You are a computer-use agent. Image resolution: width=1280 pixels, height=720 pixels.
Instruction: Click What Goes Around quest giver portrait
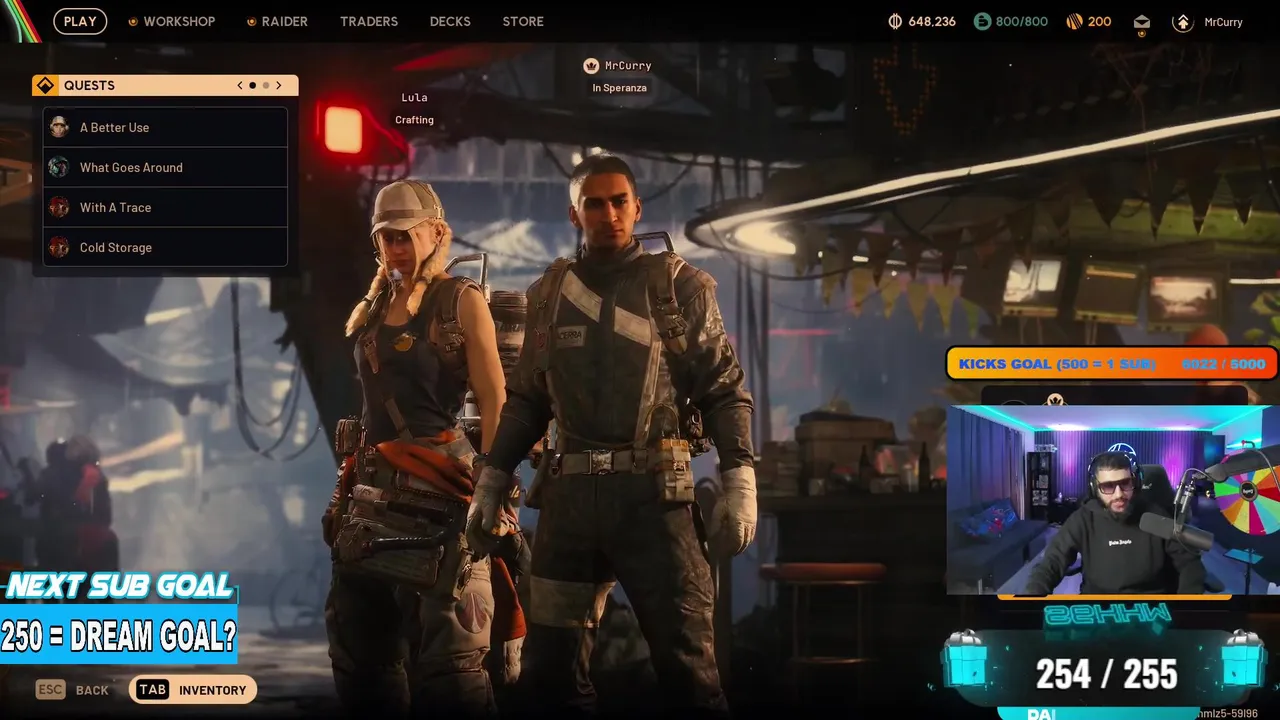click(x=59, y=167)
